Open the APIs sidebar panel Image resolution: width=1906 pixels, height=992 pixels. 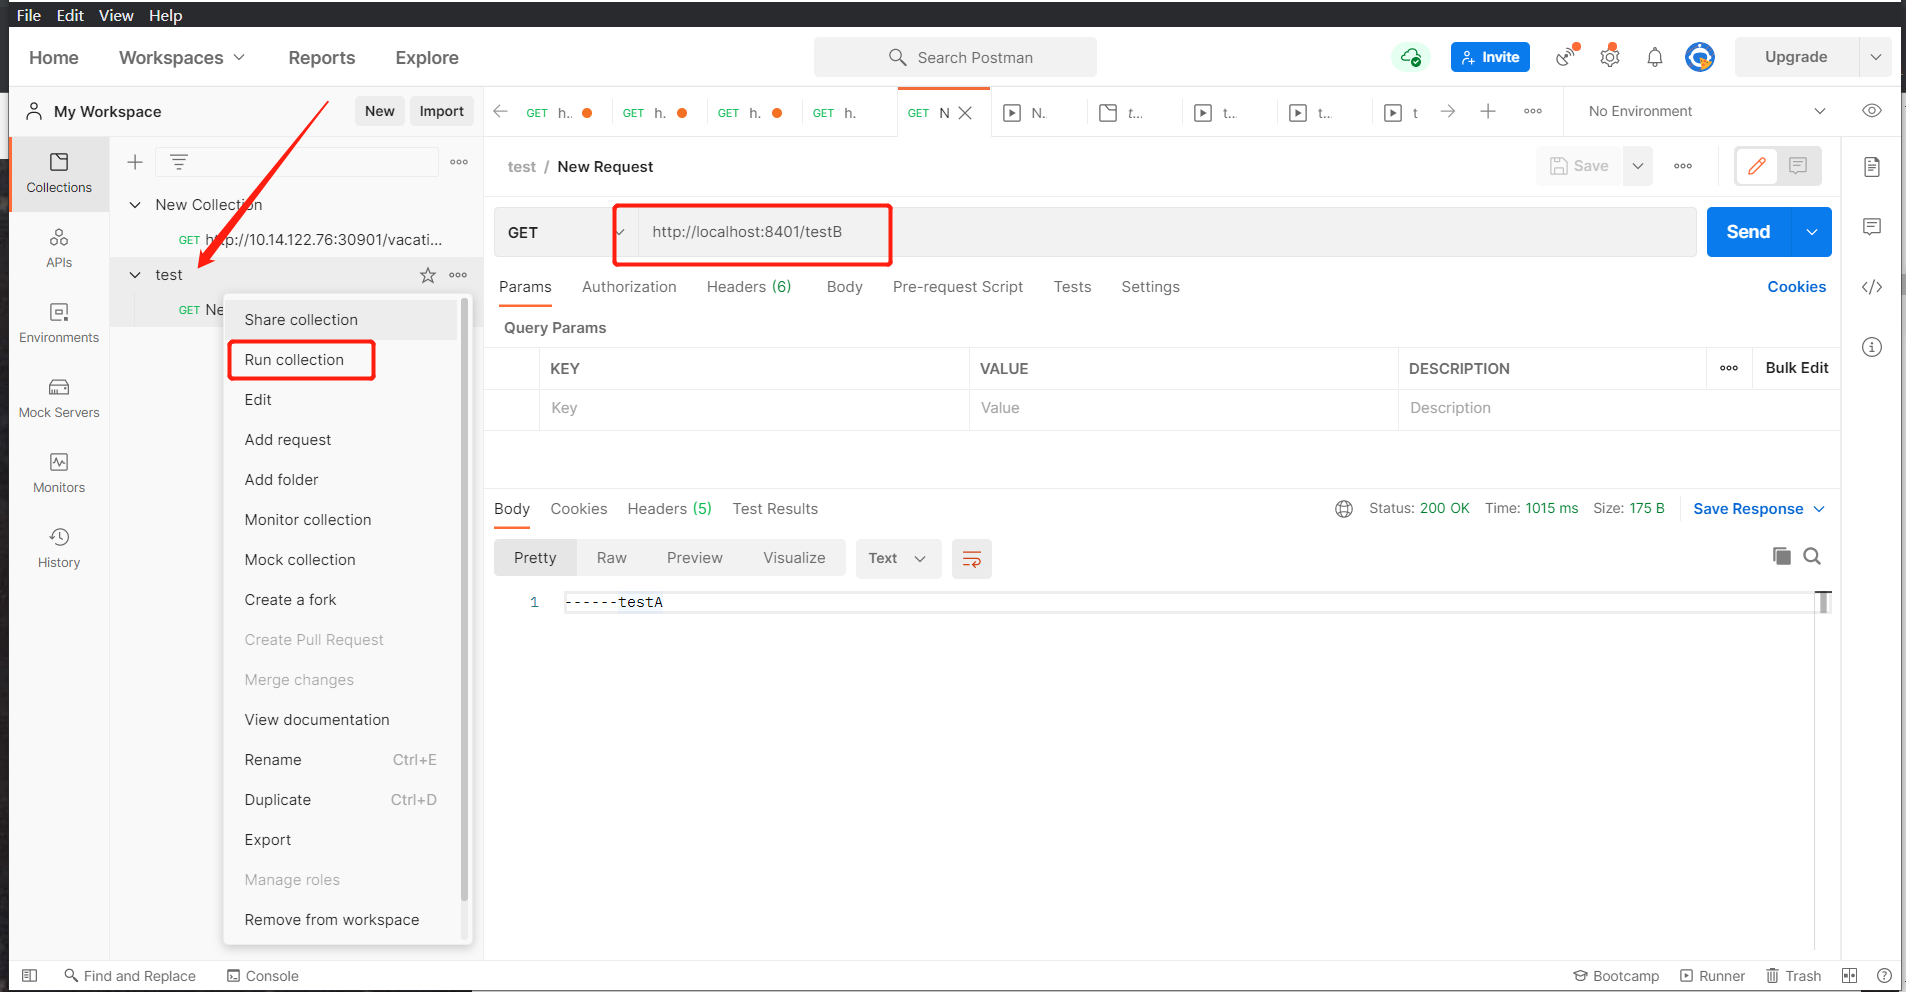click(x=59, y=248)
